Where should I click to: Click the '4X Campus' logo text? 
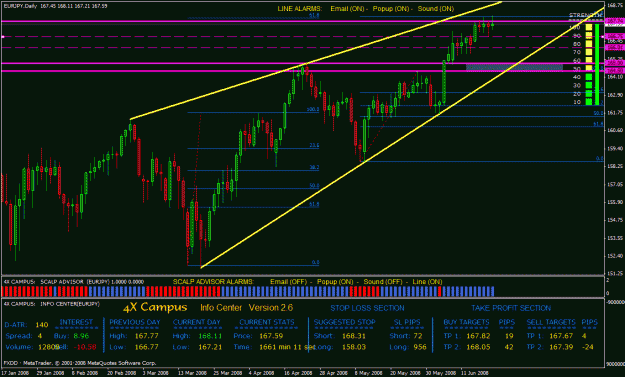[155, 307]
